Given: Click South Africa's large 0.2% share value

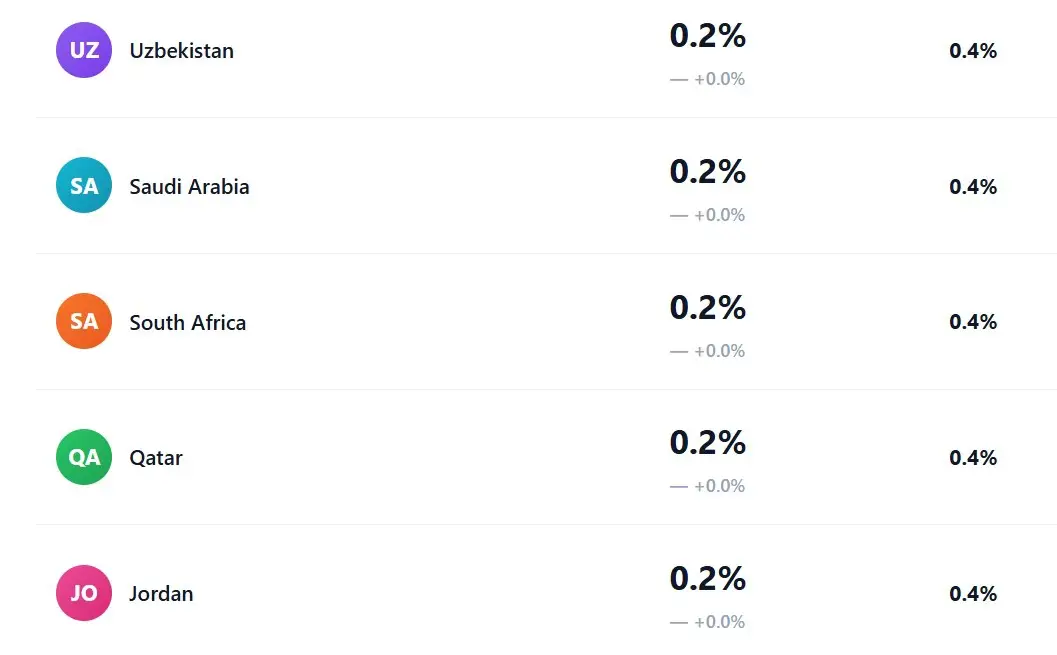Looking at the screenshot, I should 708,308.
